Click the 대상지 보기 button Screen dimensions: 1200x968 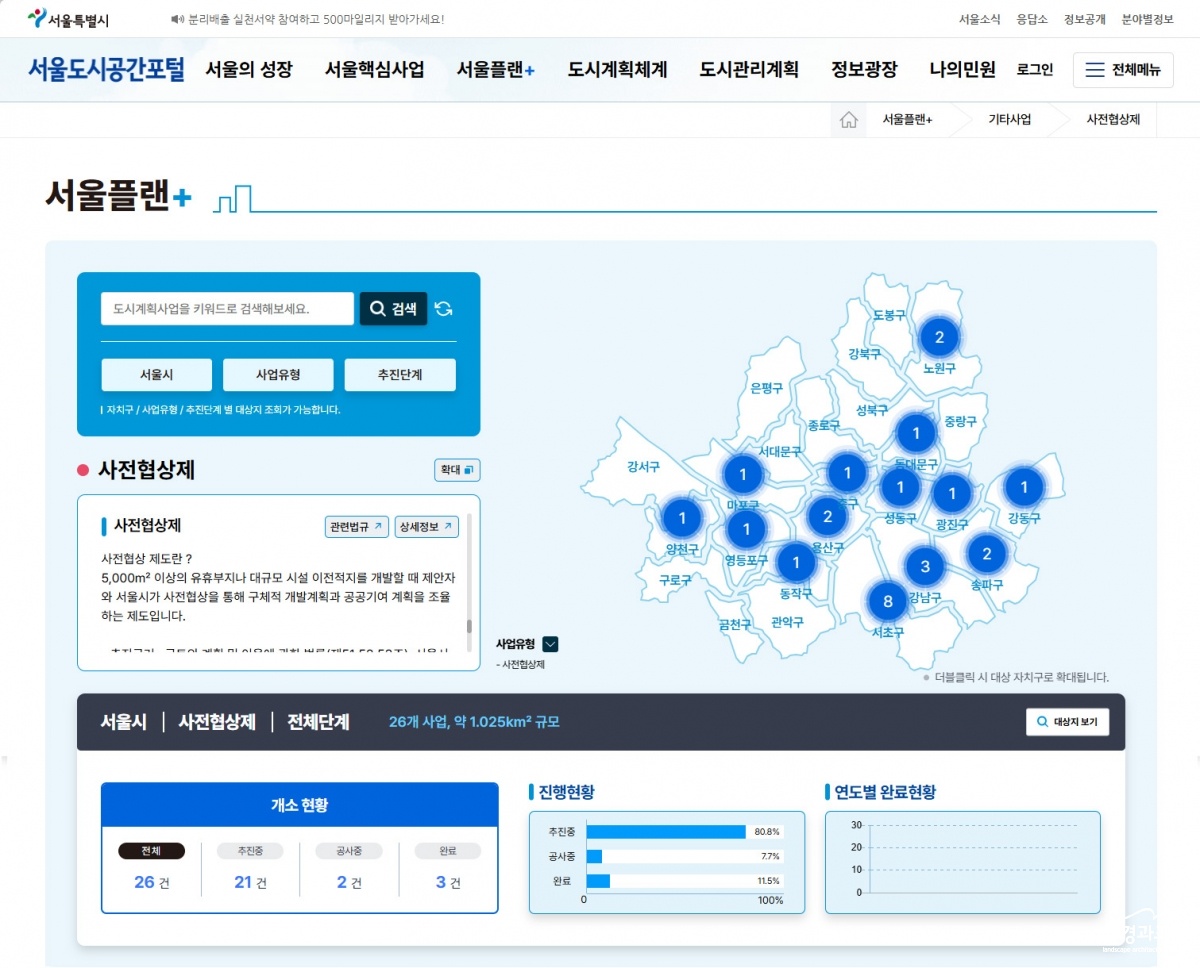1067,722
